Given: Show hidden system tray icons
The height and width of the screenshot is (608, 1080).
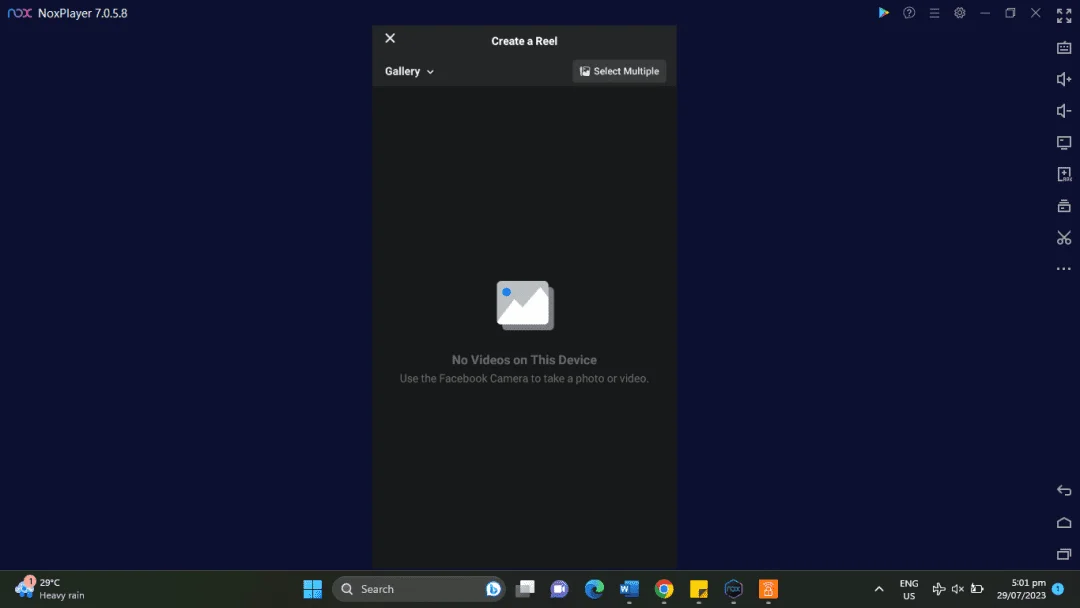Looking at the screenshot, I should 879,589.
